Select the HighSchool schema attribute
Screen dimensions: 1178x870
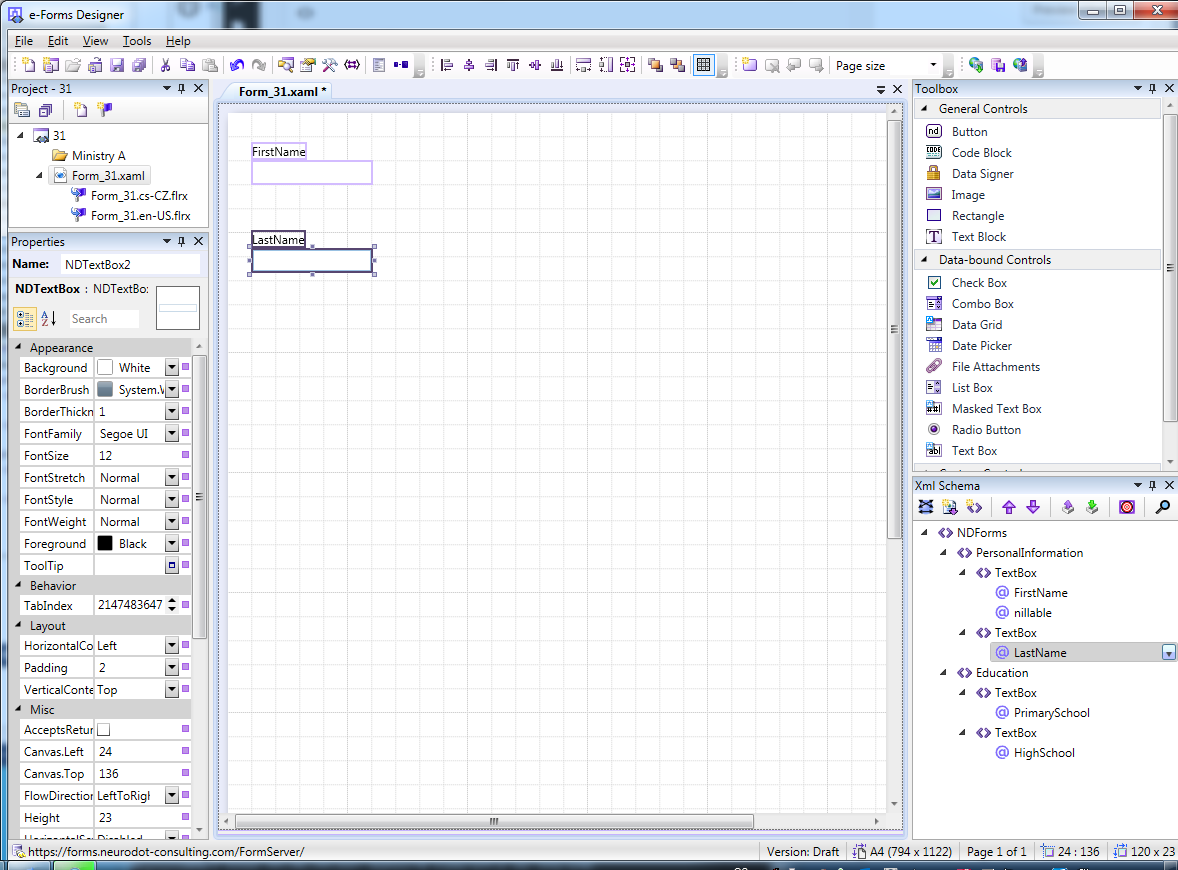click(1044, 753)
